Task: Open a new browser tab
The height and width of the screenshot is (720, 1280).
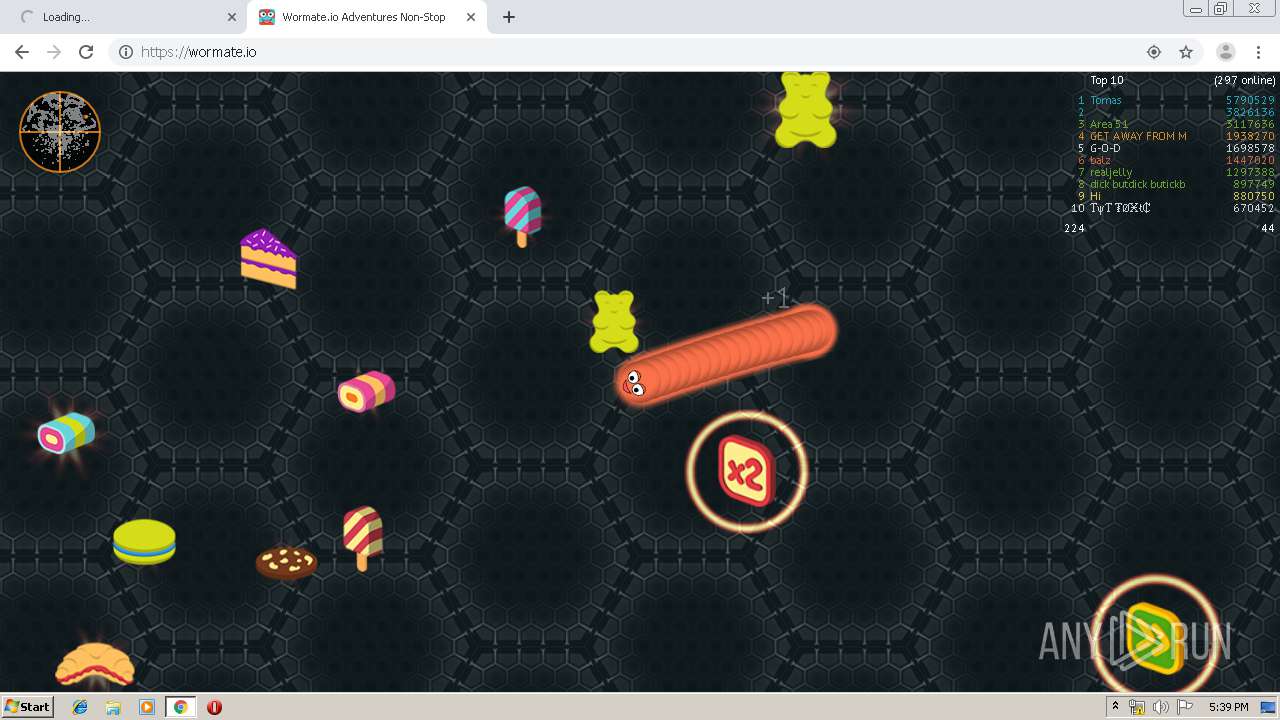Action: pos(508,17)
